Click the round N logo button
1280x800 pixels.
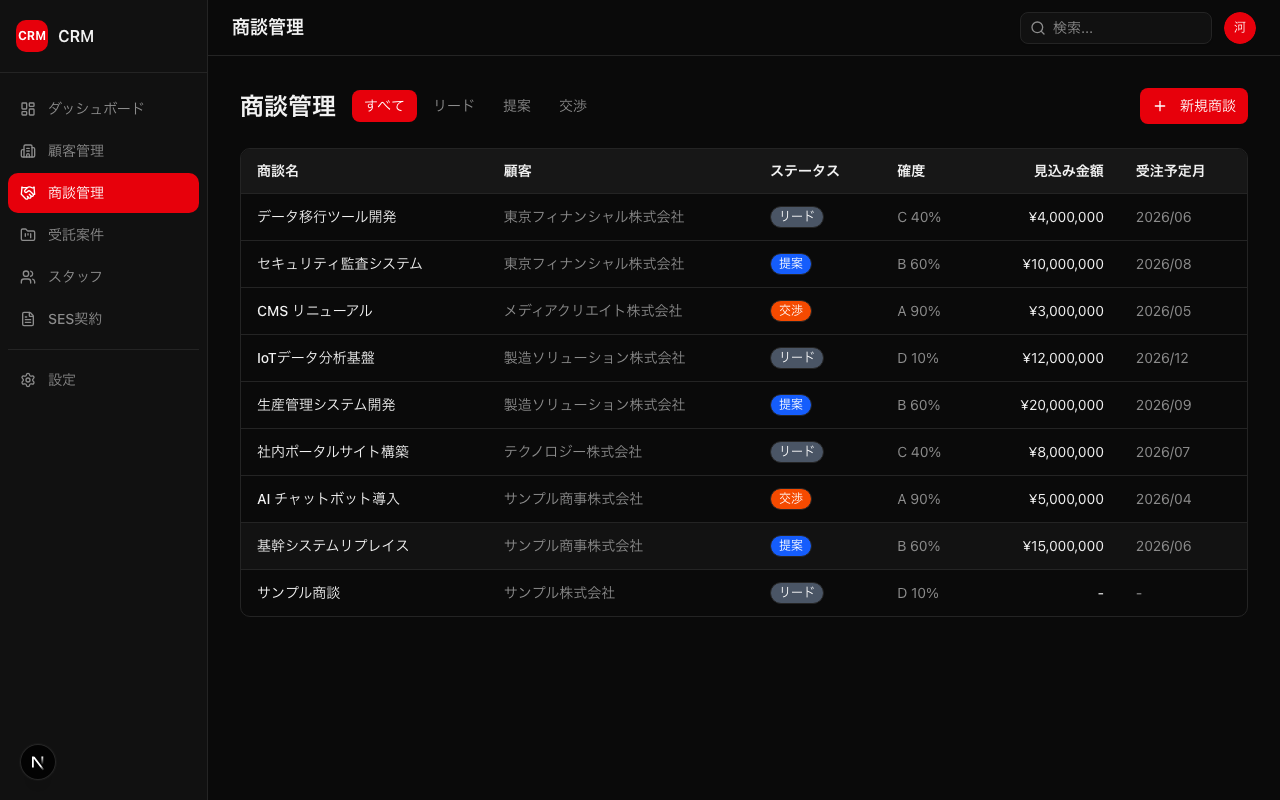38,762
